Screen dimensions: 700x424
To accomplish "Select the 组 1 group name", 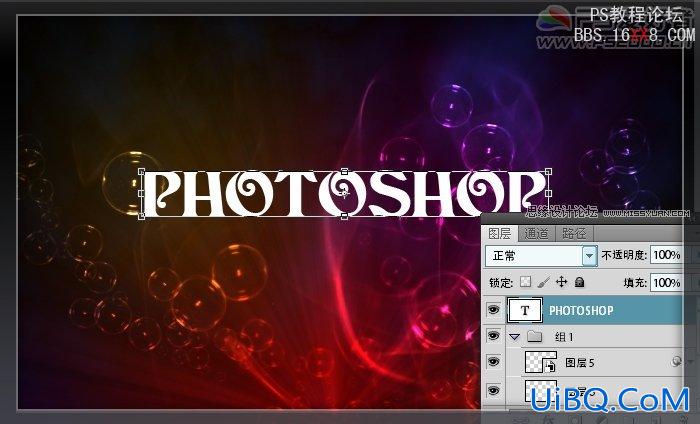I will coord(564,337).
